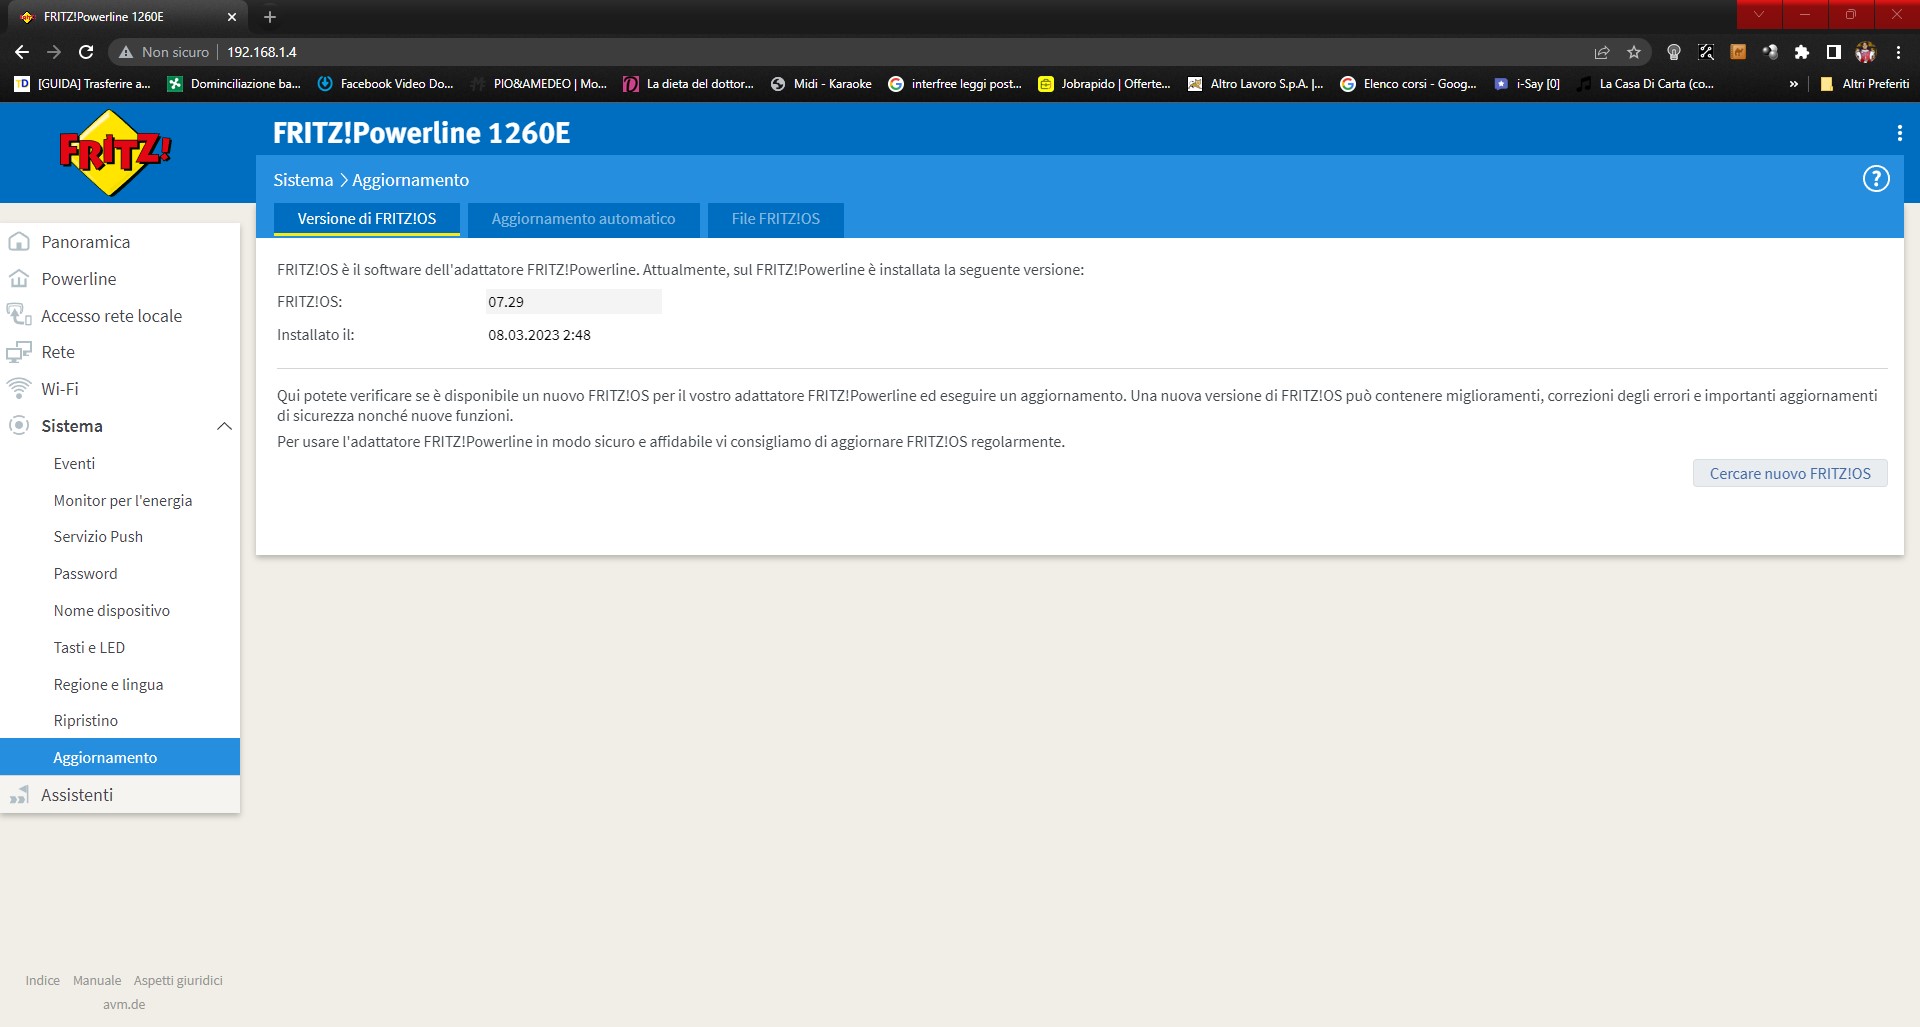Image resolution: width=1920 pixels, height=1027 pixels.
Task: Open the avm.de footer link
Action: (124, 1005)
